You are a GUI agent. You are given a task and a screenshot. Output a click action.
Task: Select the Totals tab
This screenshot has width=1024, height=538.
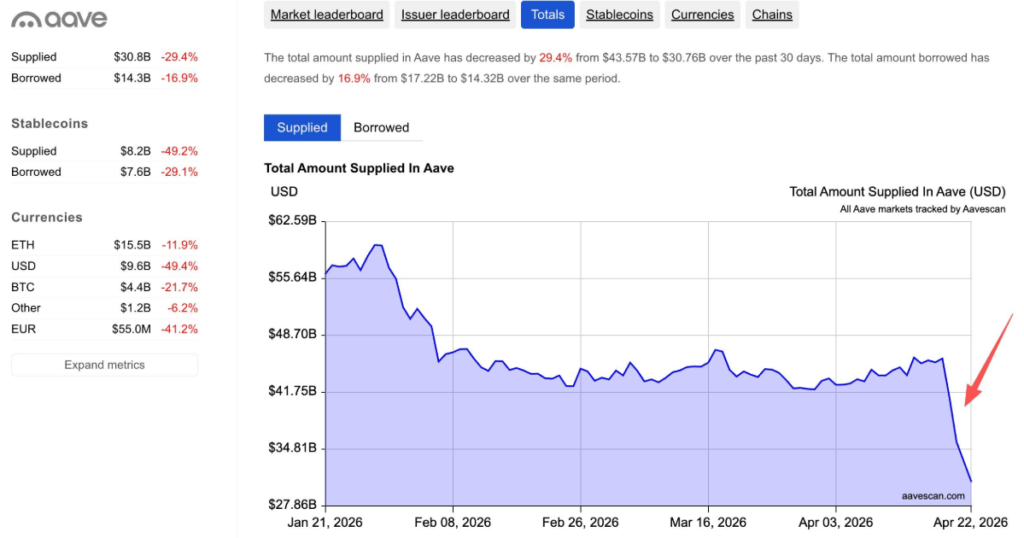547,15
